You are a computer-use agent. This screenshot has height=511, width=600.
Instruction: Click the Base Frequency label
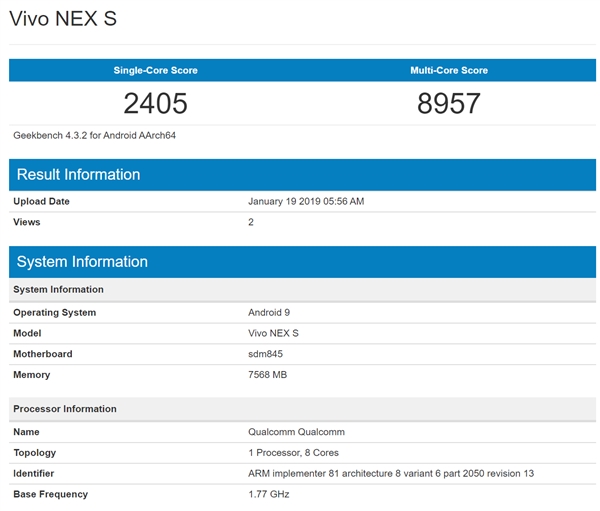[51, 494]
